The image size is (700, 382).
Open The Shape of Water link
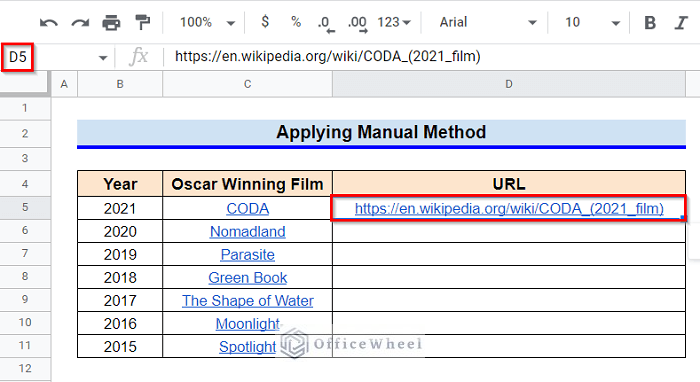click(x=247, y=301)
